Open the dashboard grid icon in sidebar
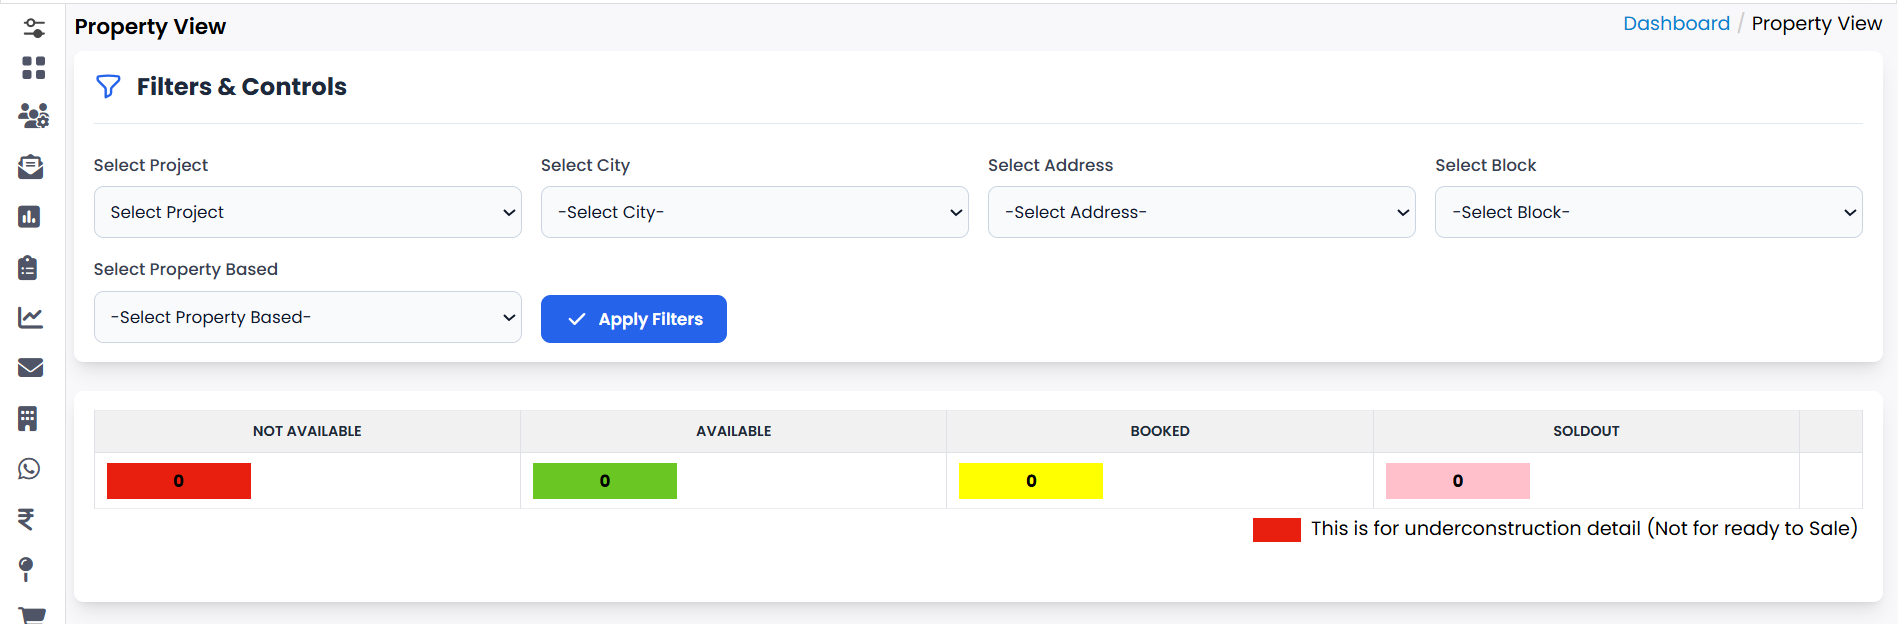 coord(33,67)
